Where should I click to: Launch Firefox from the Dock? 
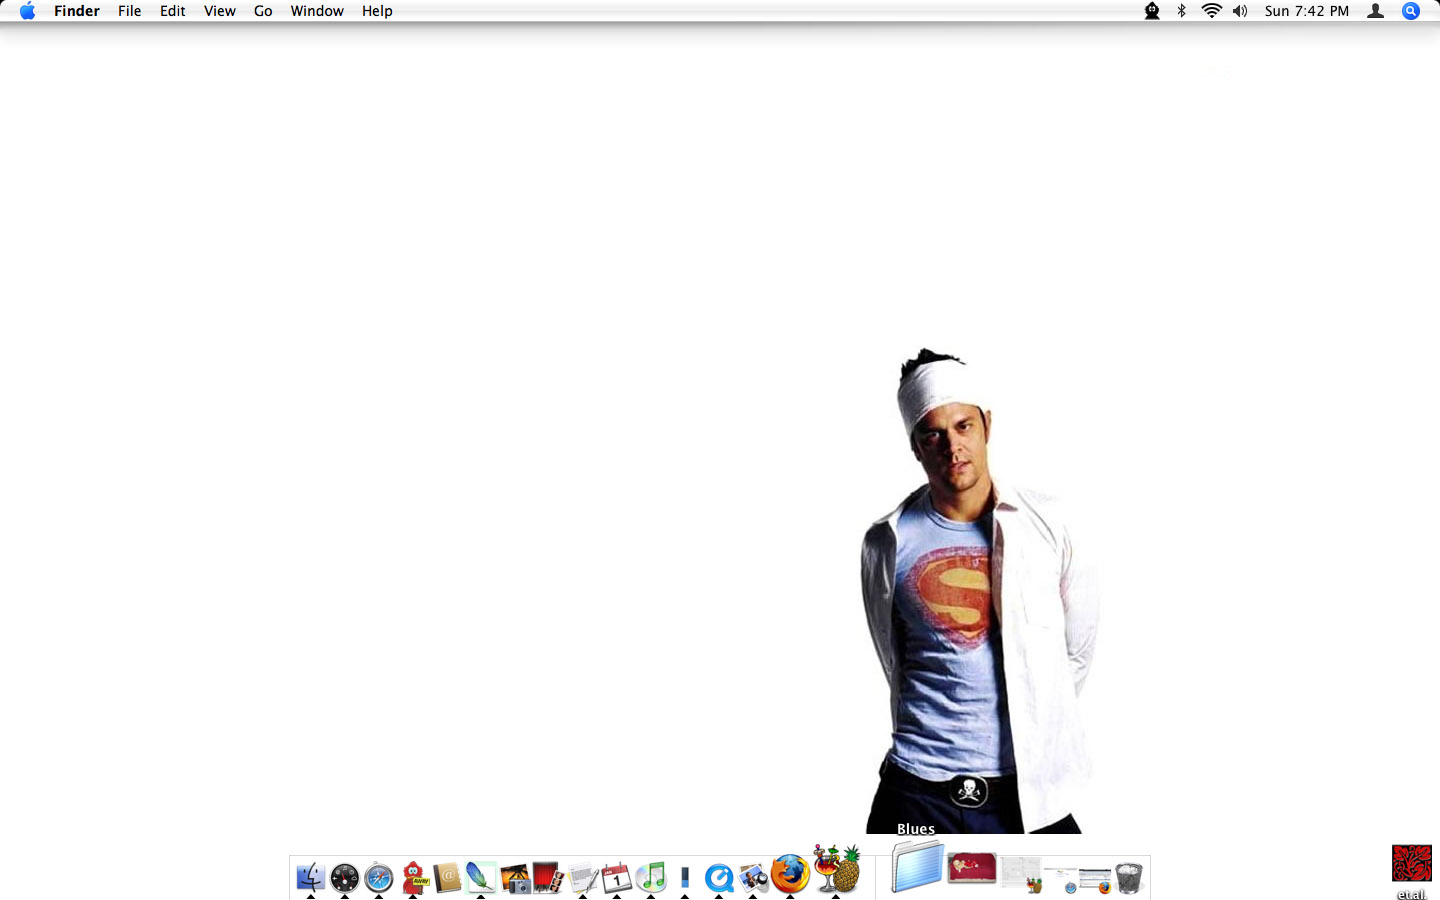(x=790, y=874)
